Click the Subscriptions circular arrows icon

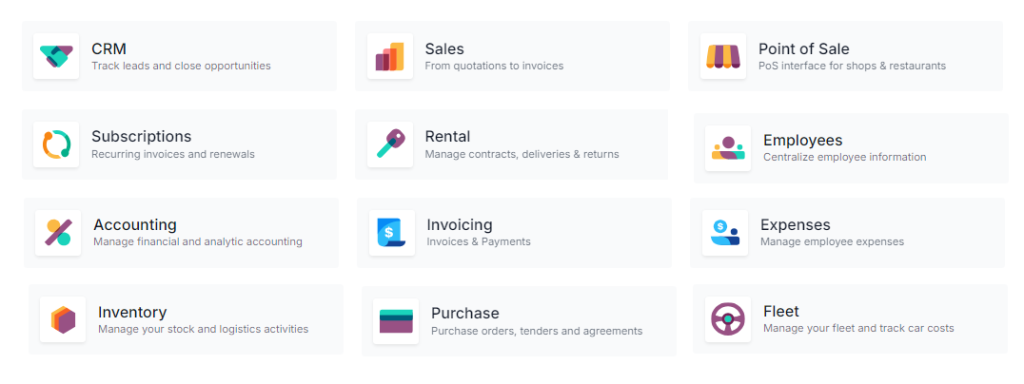pyautogui.click(x=56, y=144)
